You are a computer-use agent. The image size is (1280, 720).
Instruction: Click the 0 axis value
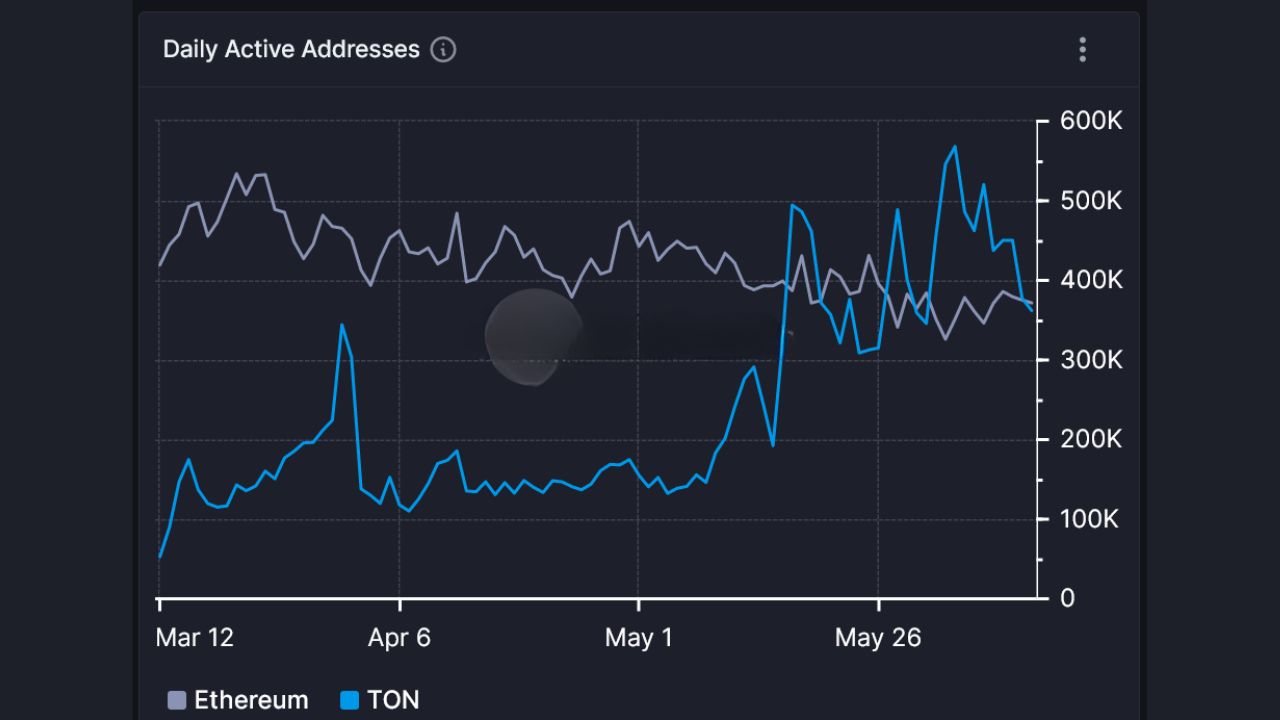(x=1067, y=598)
